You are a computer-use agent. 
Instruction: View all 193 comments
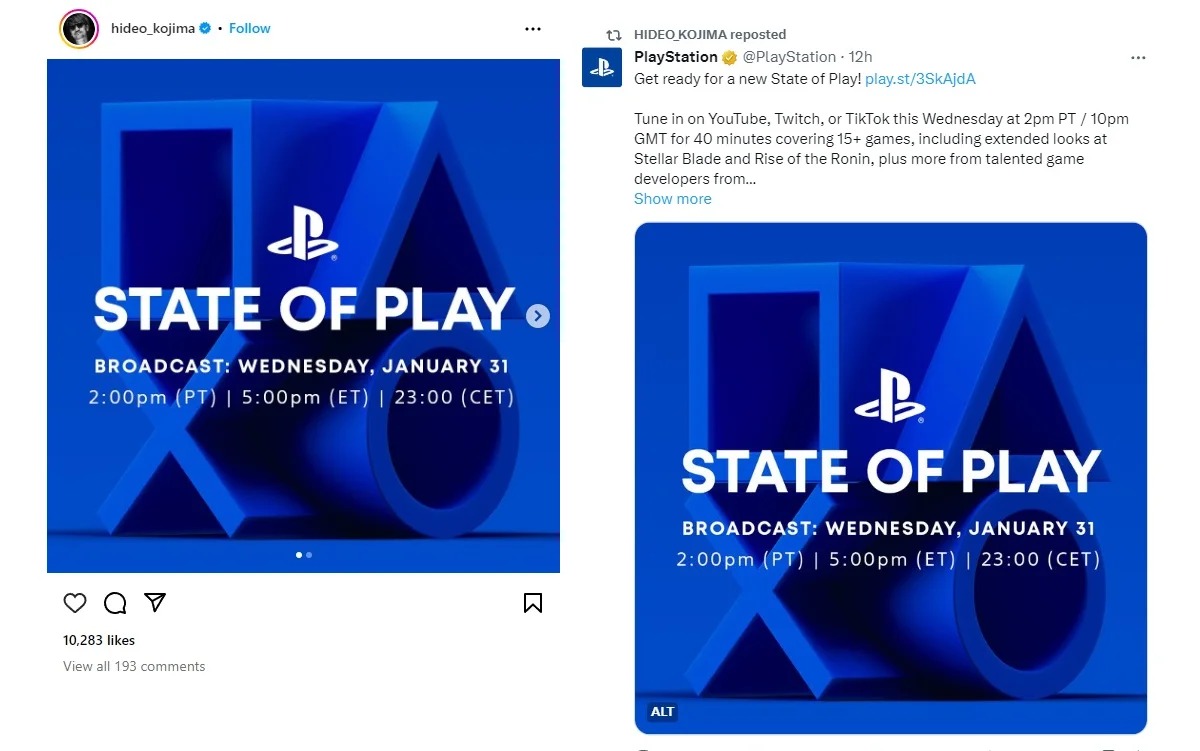(x=133, y=665)
